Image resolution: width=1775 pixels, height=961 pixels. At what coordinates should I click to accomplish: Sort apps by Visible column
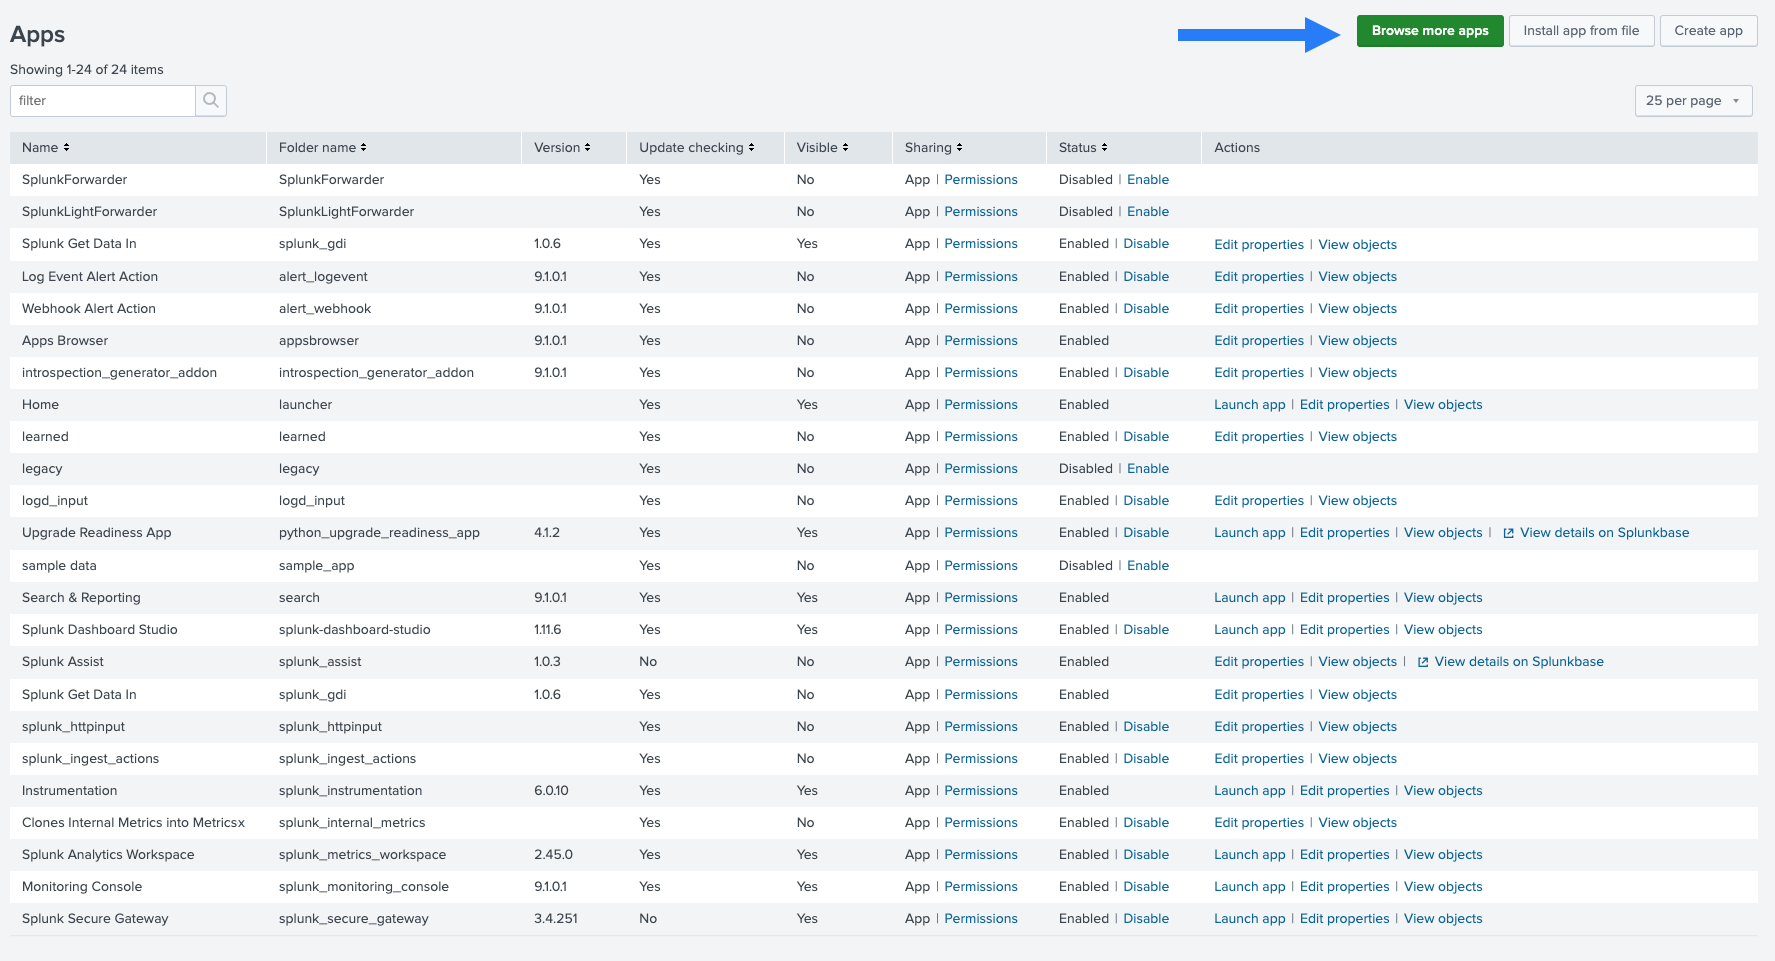point(822,148)
